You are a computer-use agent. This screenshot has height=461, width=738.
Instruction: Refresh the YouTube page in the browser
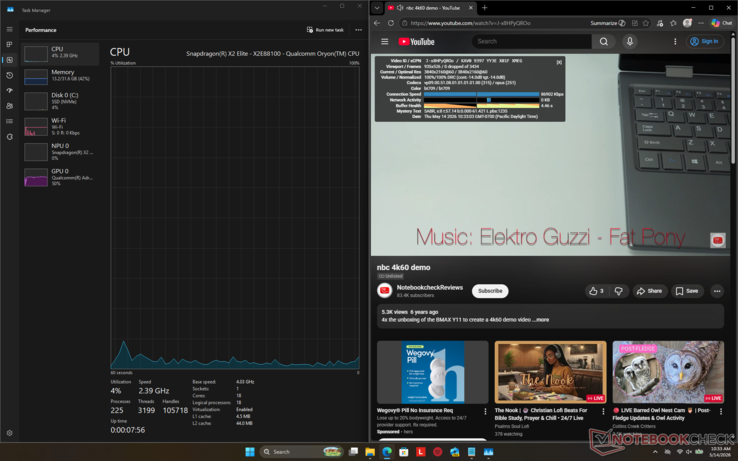pyautogui.click(x=391, y=23)
